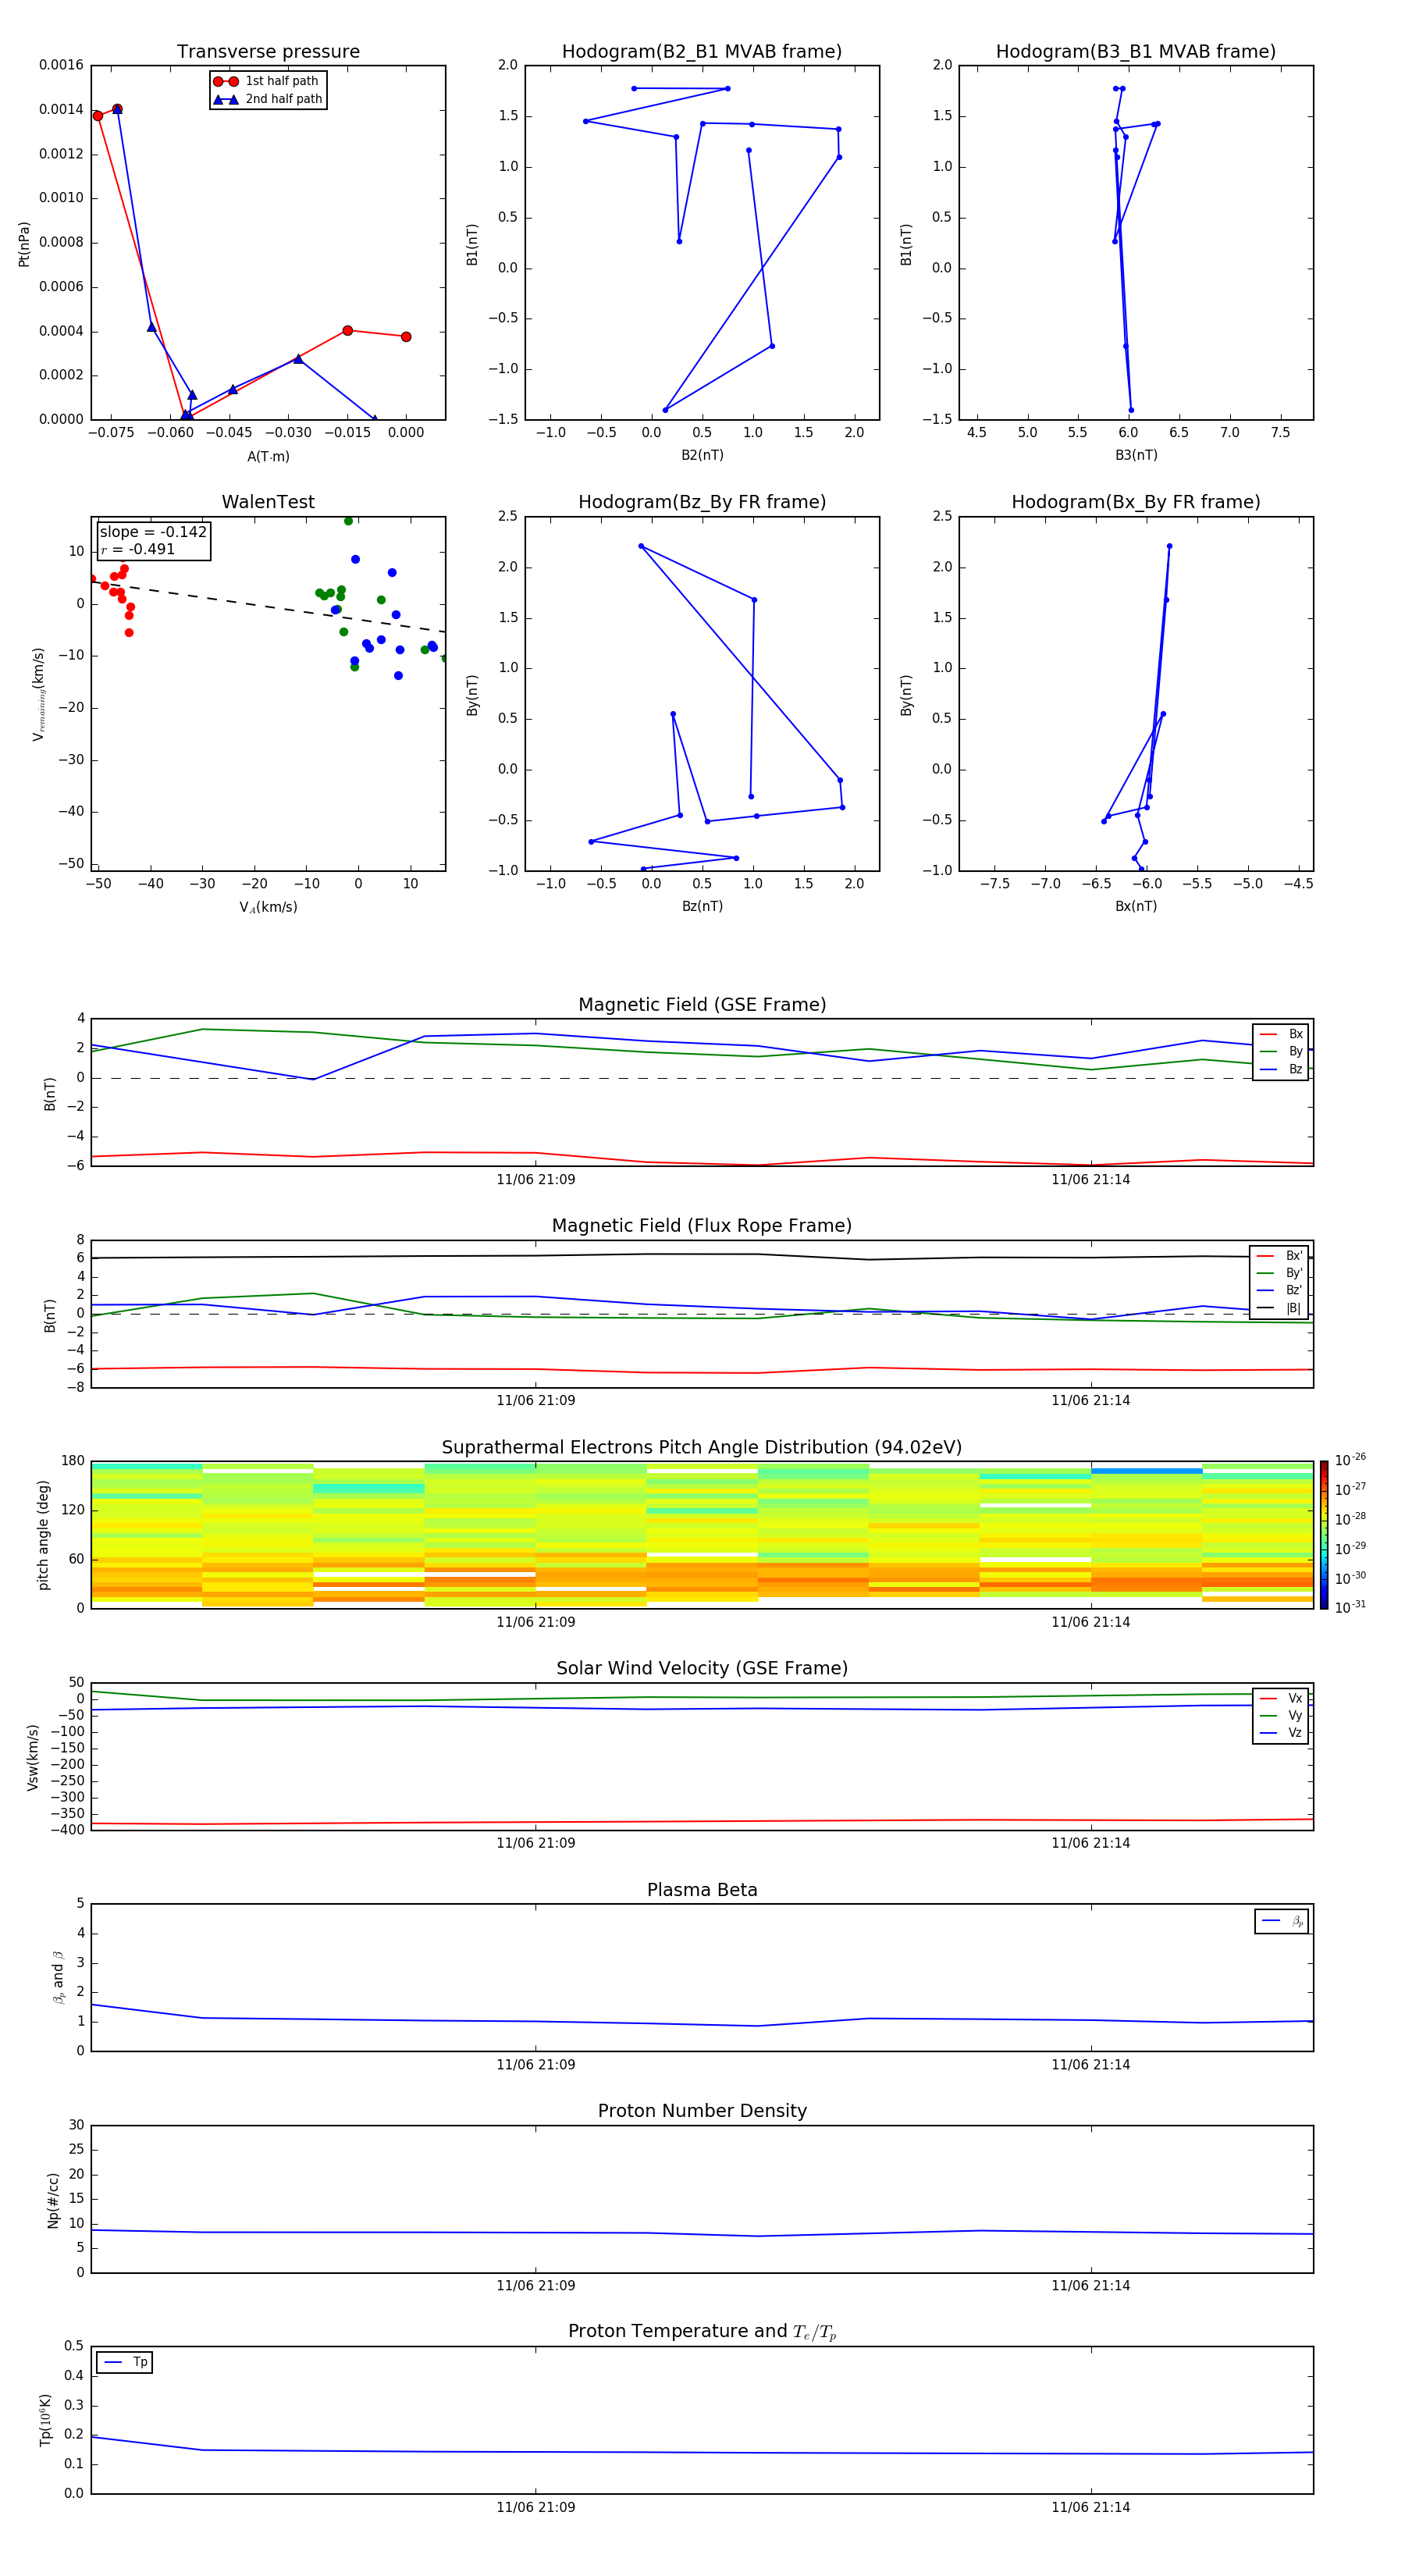
Task: Click 'Proton Temperature and Te/Tp' title
Action: click(x=702, y=2331)
